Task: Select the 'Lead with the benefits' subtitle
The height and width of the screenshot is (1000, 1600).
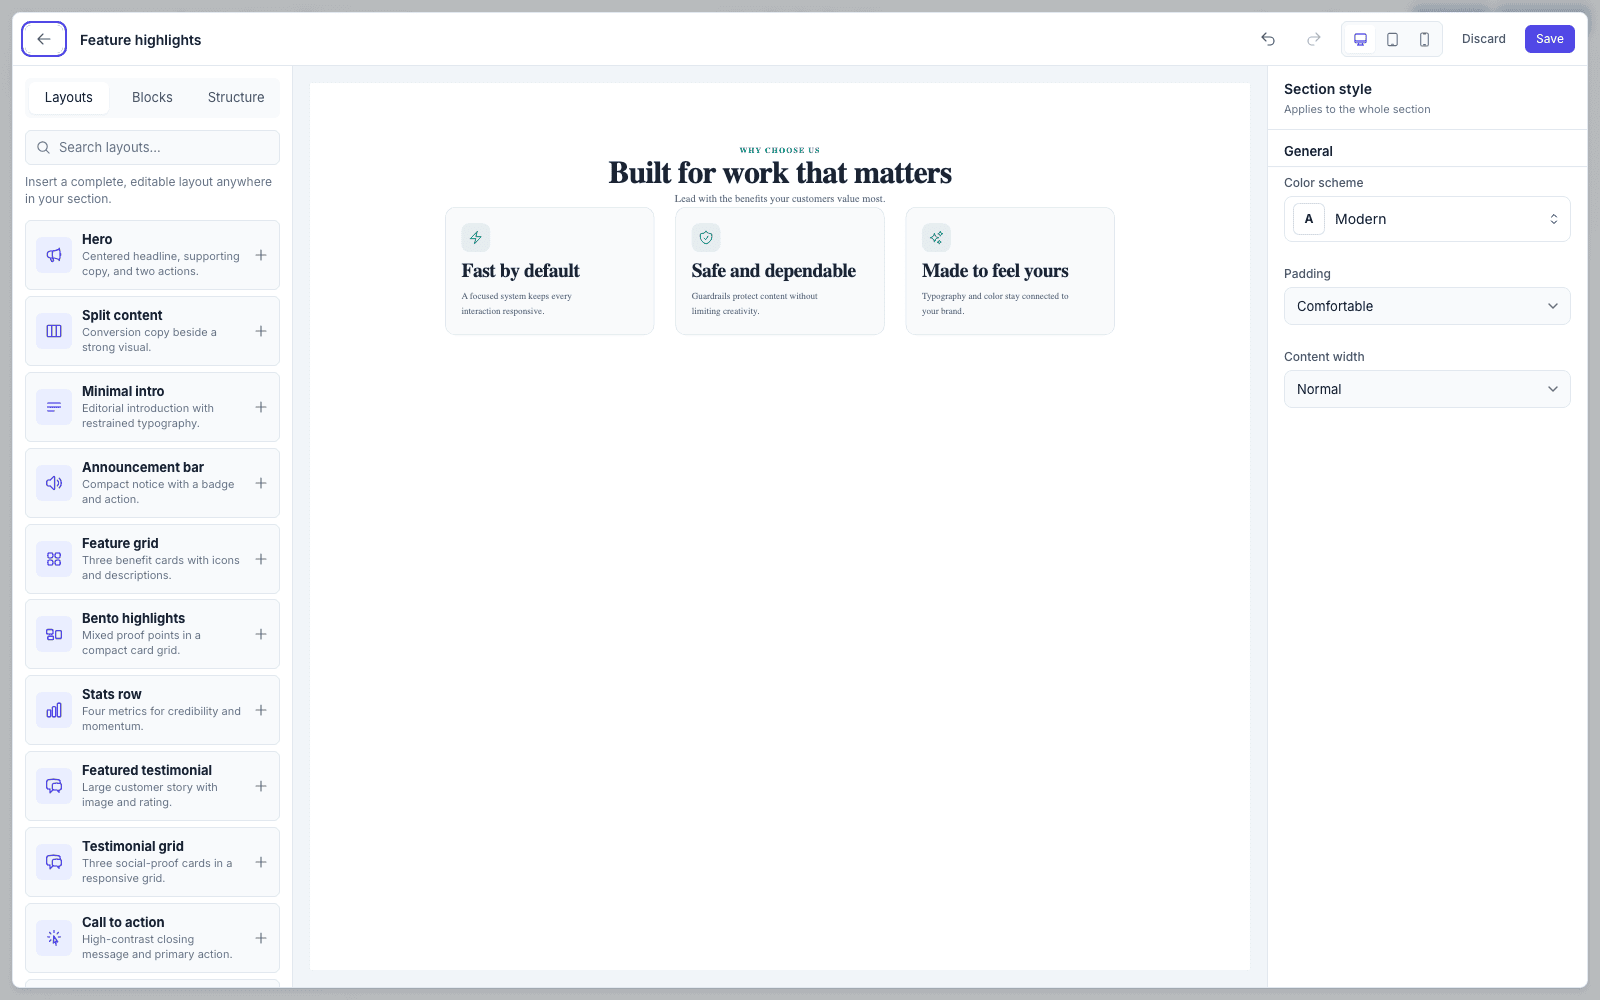Action: coord(780,199)
